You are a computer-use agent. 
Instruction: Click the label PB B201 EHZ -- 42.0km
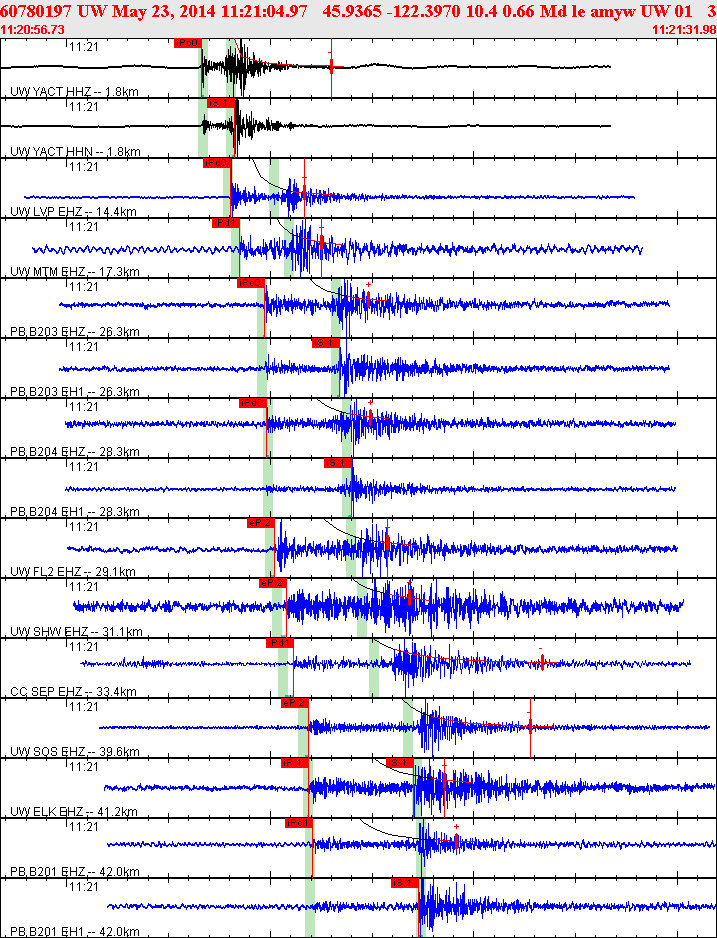coord(75,872)
